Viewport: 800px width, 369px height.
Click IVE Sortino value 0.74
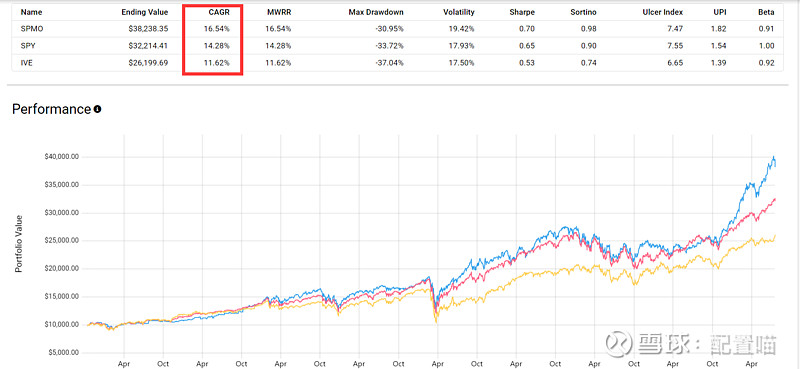(x=589, y=63)
